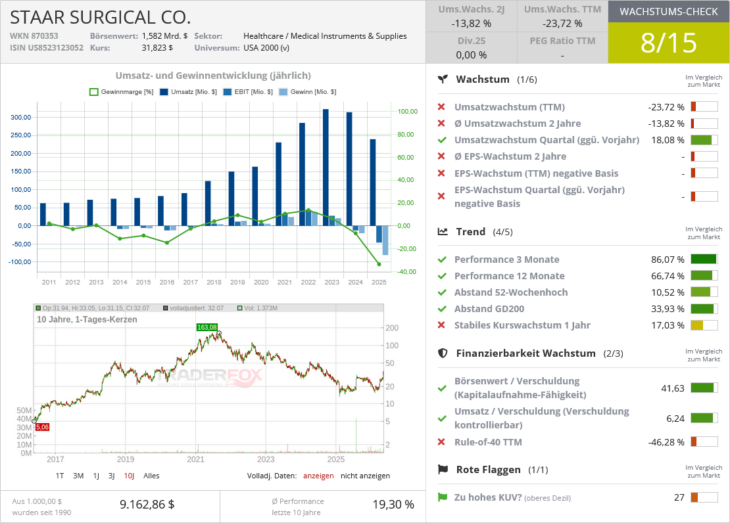730x523 pixels.
Task: Click the 19,30 % performance value
Action: coord(393,504)
